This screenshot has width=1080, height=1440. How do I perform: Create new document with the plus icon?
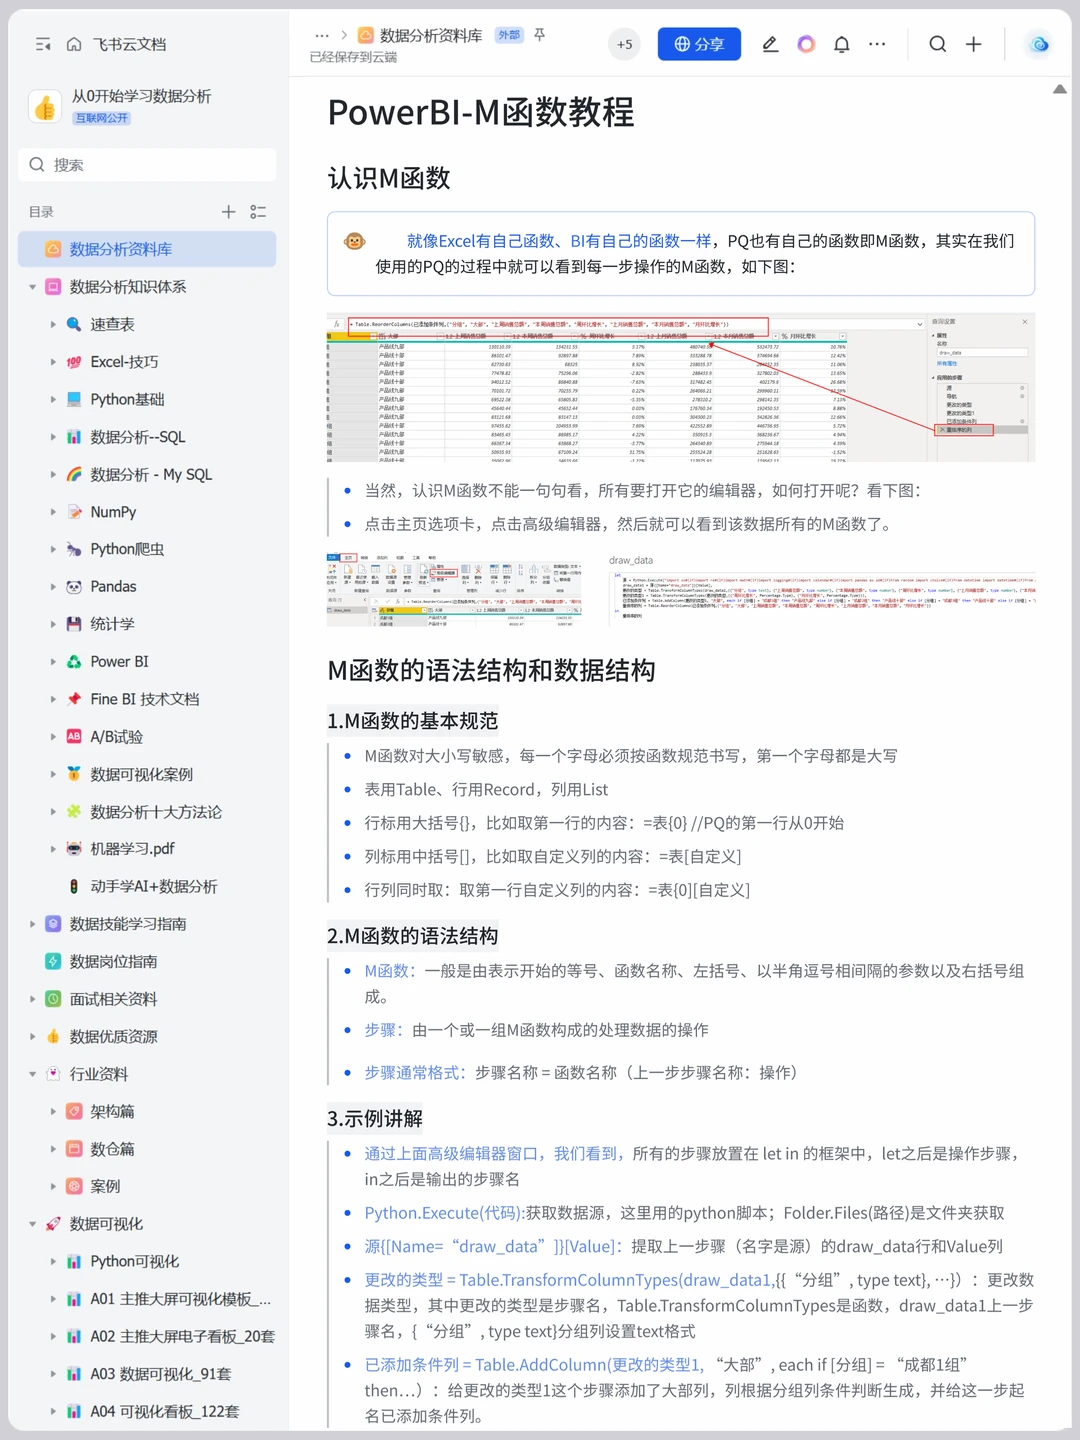point(972,44)
